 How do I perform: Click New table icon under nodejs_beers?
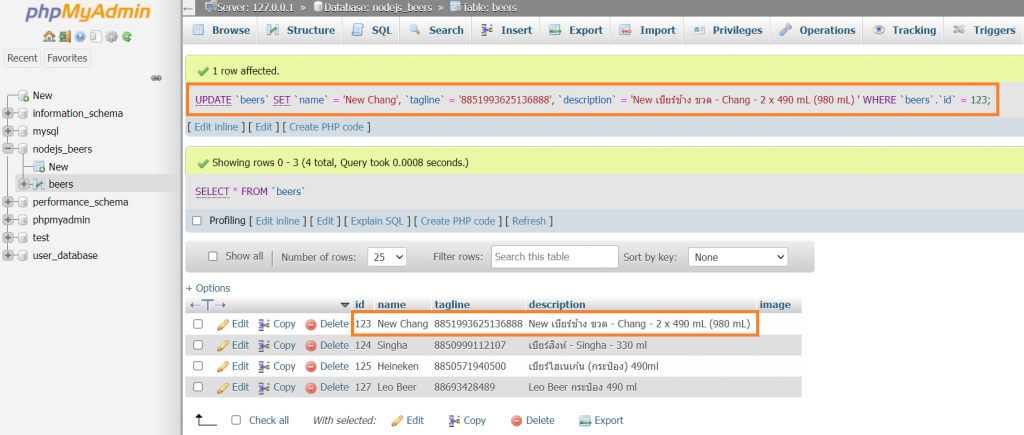pos(39,167)
